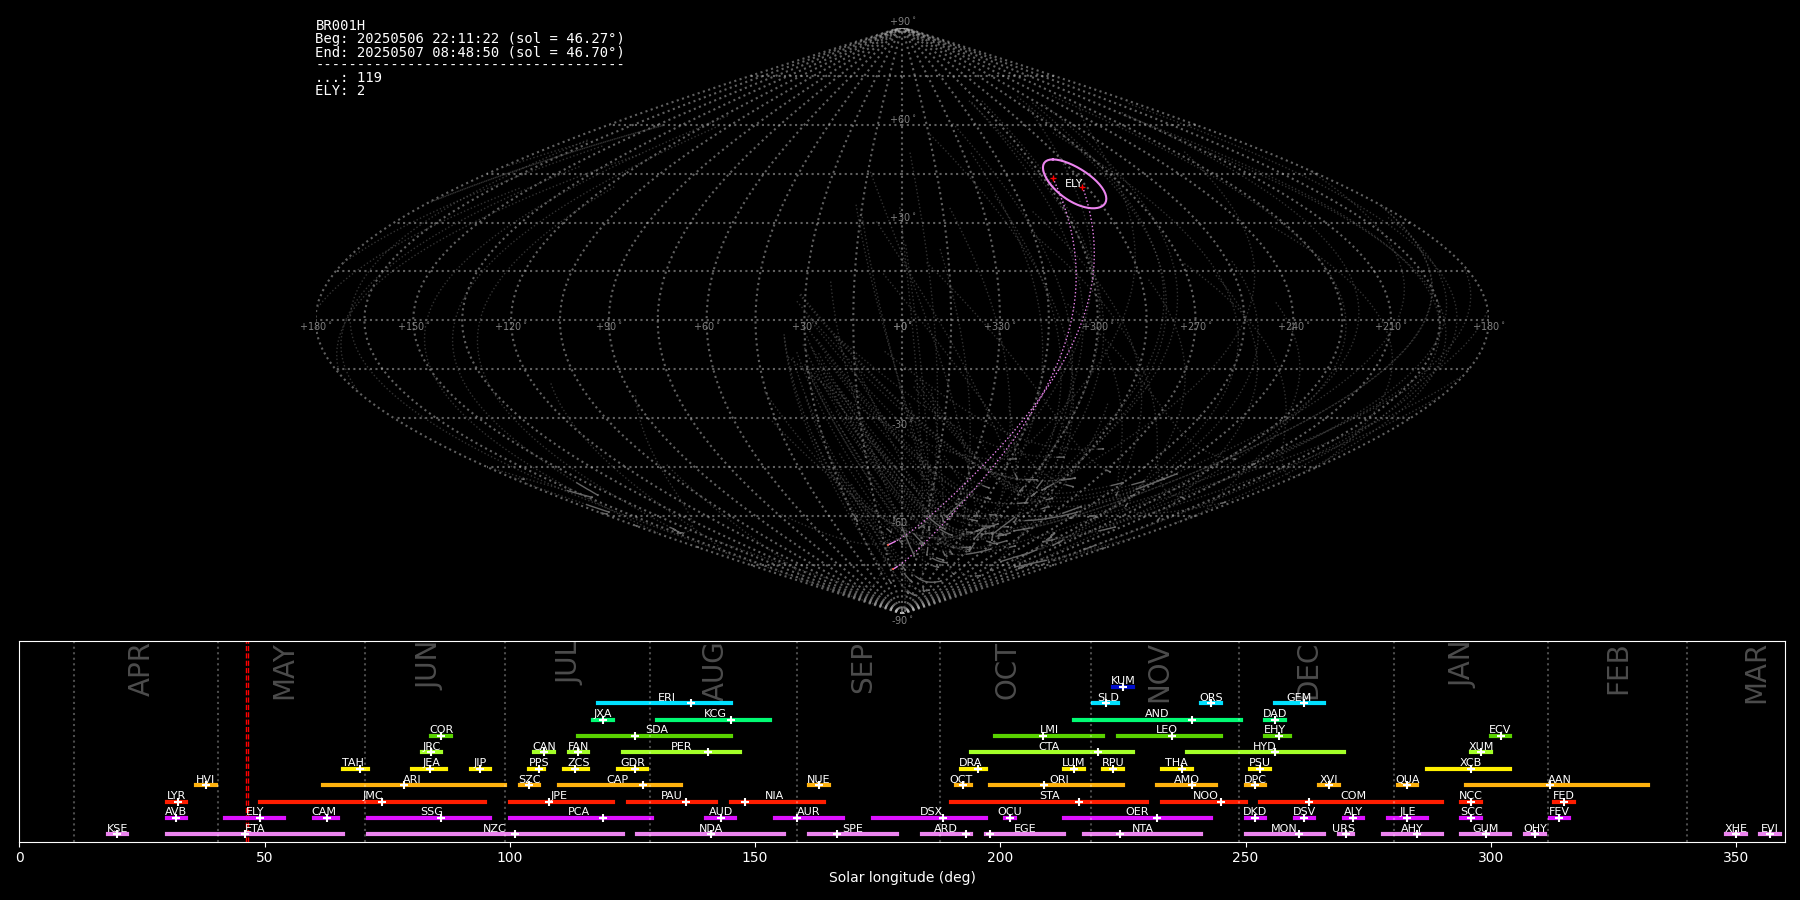Select the PCA shower label
The height and width of the screenshot is (900, 1800).
pos(578,811)
